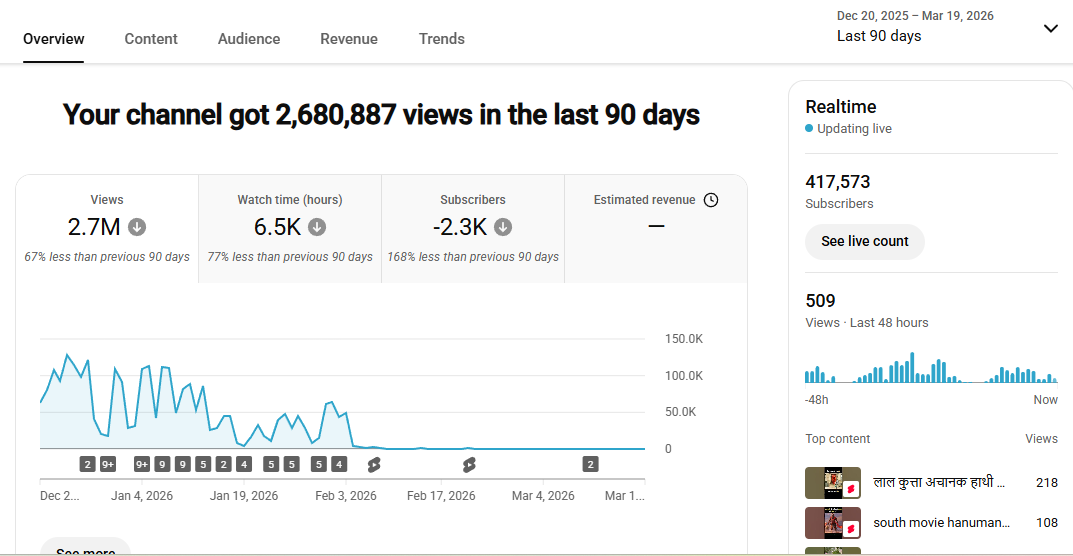Click the Shorts badge on the Hindi-titled video thumbnail

(x=850, y=490)
